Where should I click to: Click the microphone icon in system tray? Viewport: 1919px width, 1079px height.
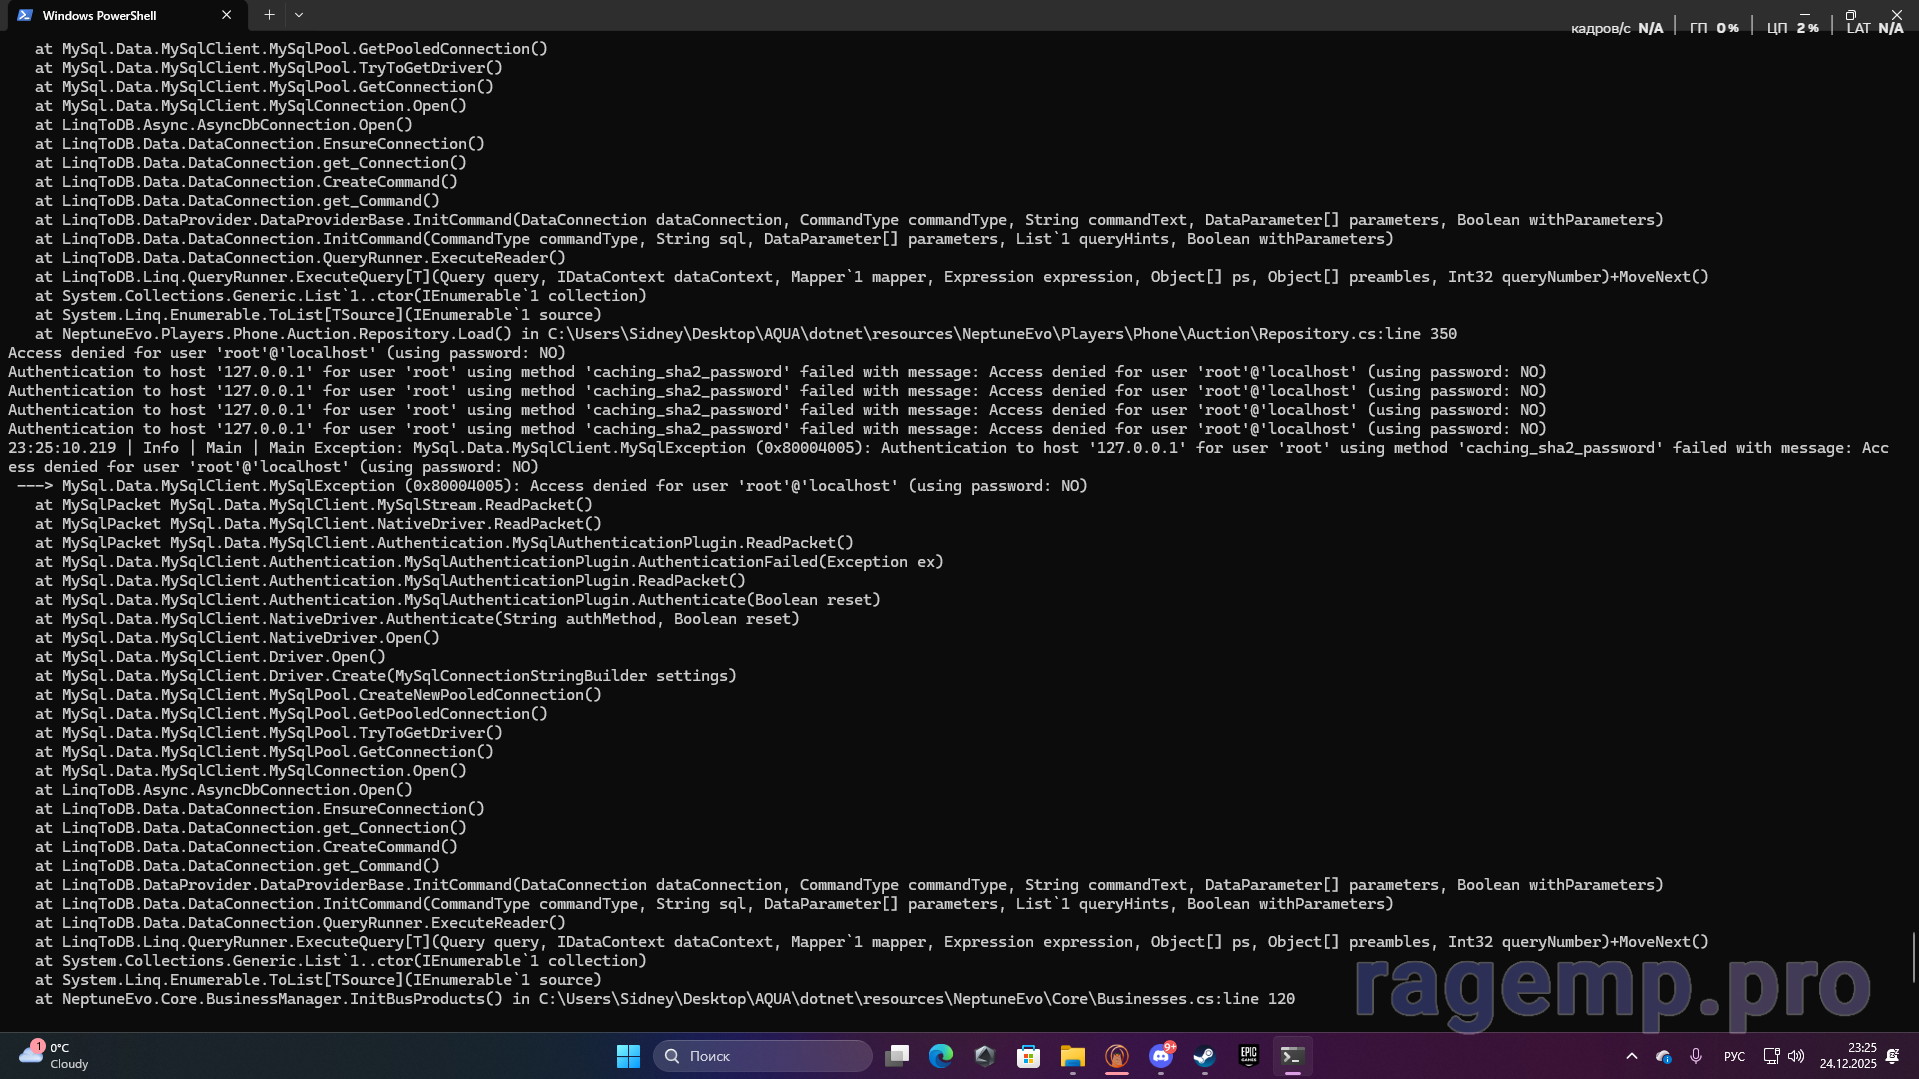(1696, 1056)
